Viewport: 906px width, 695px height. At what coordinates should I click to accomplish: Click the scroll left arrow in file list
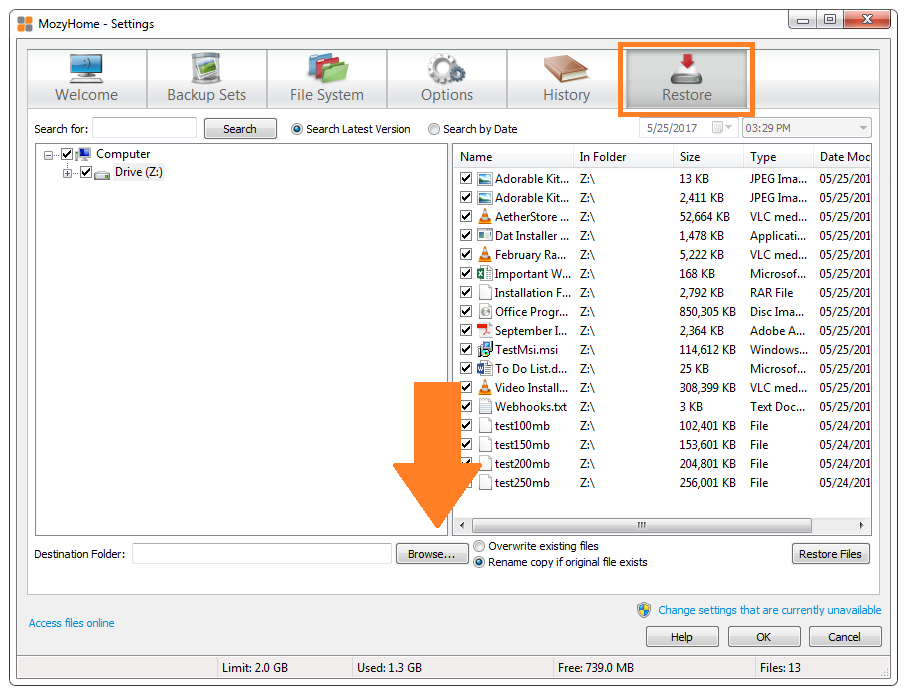[462, 525]
